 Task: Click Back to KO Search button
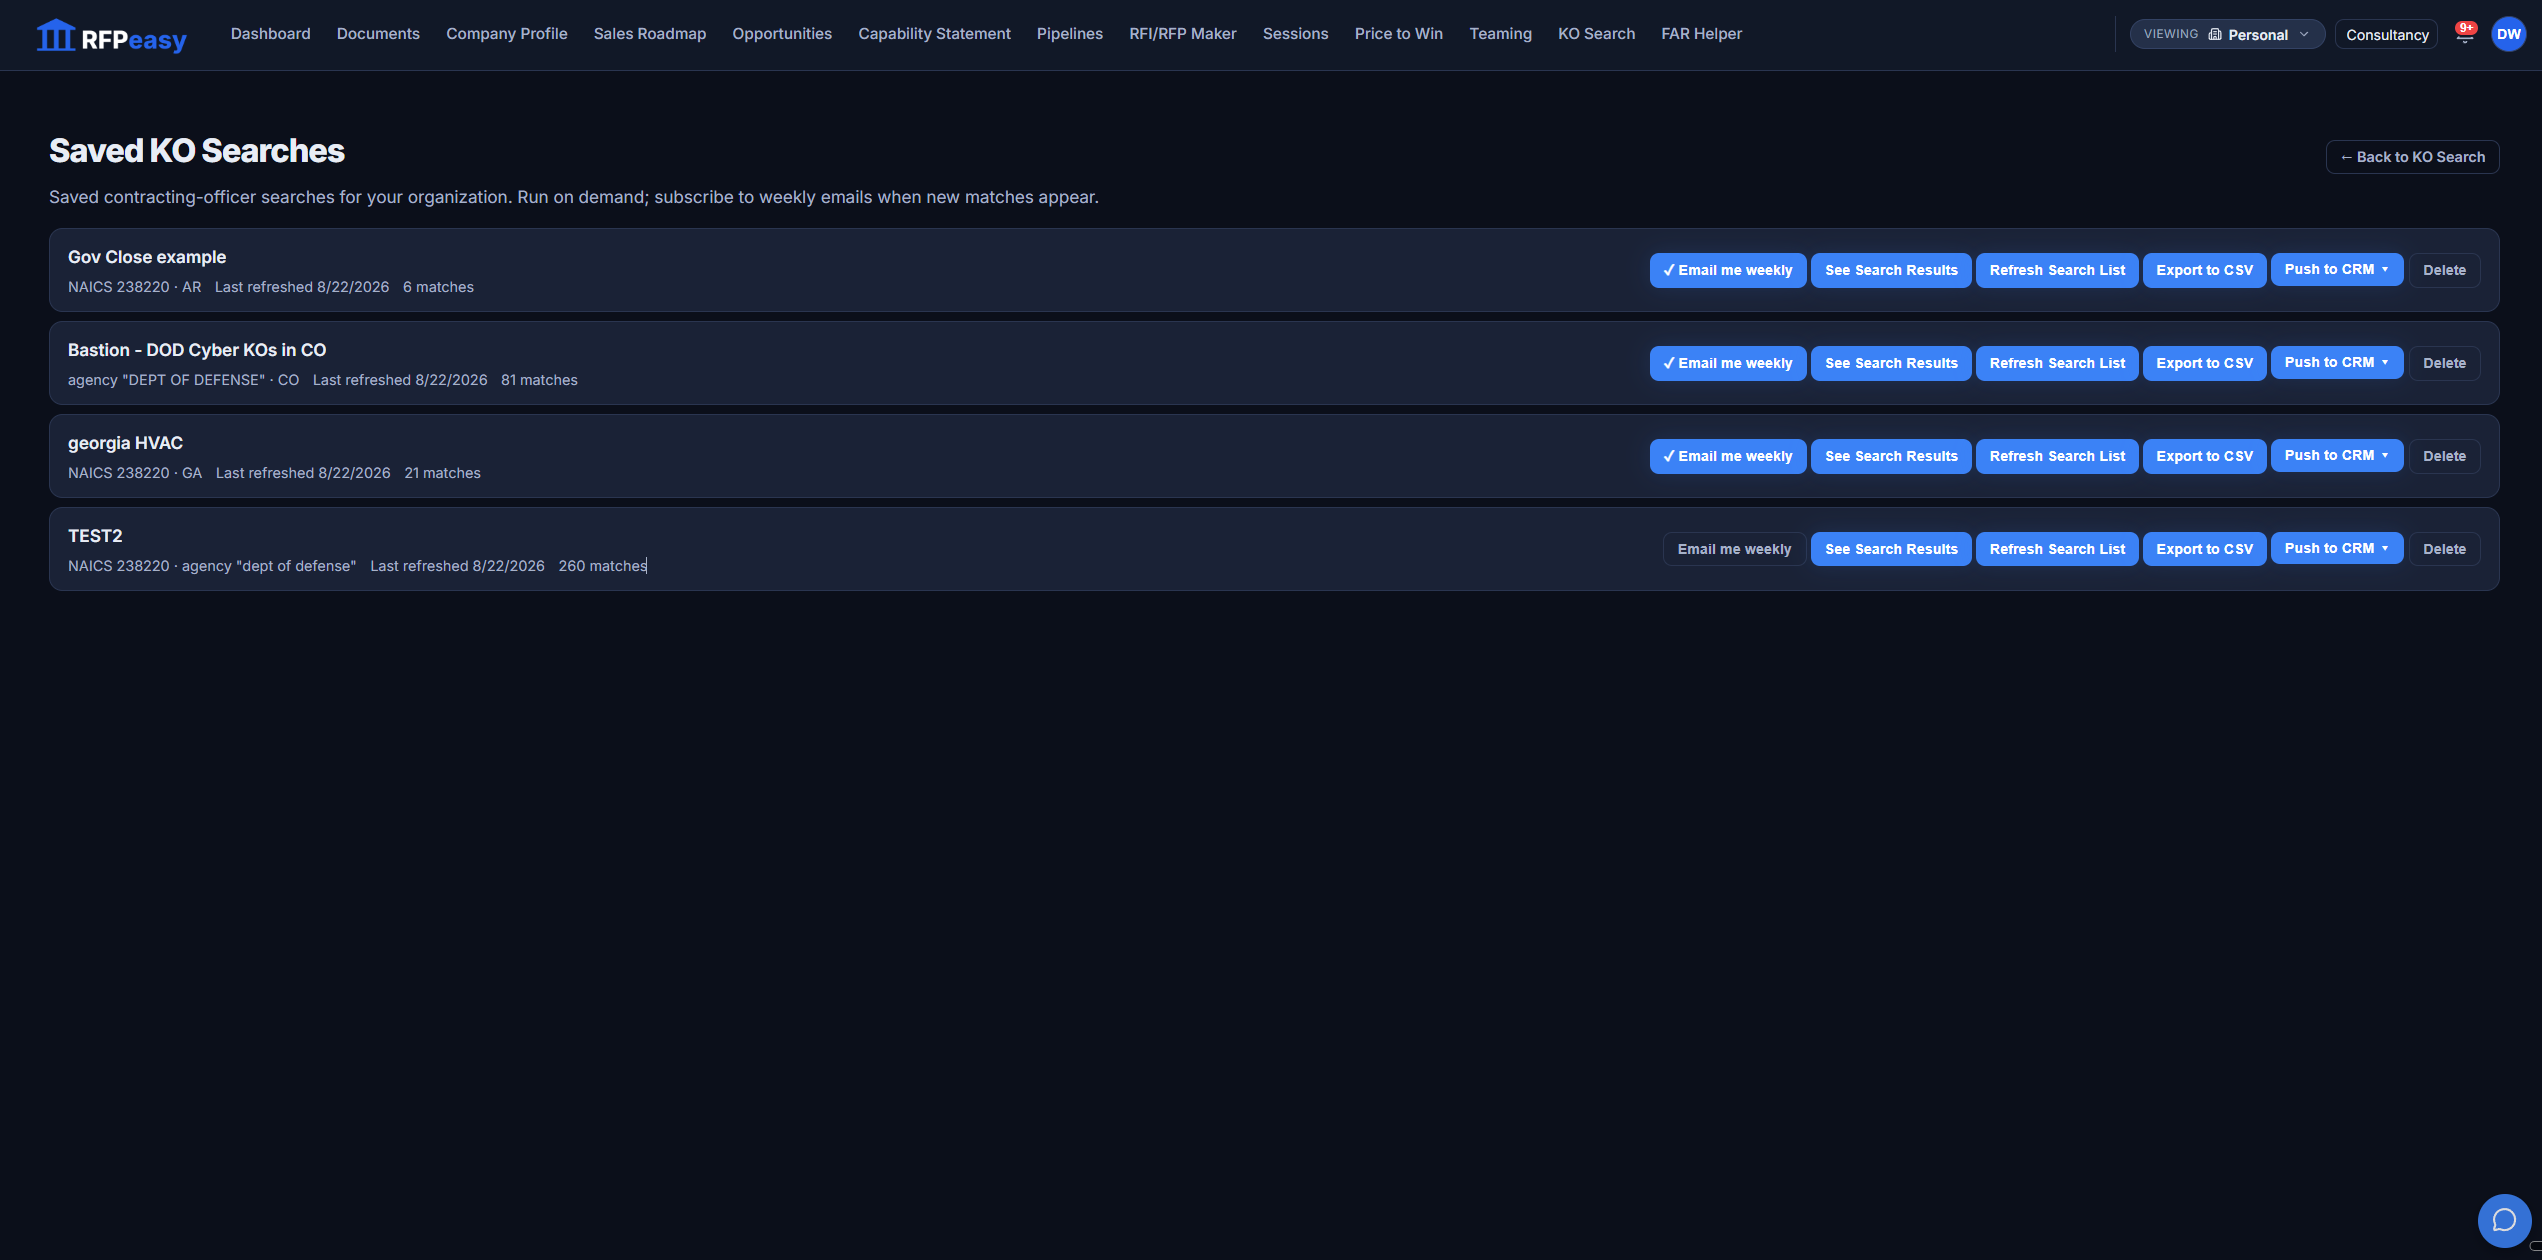tap(2412, 157)
